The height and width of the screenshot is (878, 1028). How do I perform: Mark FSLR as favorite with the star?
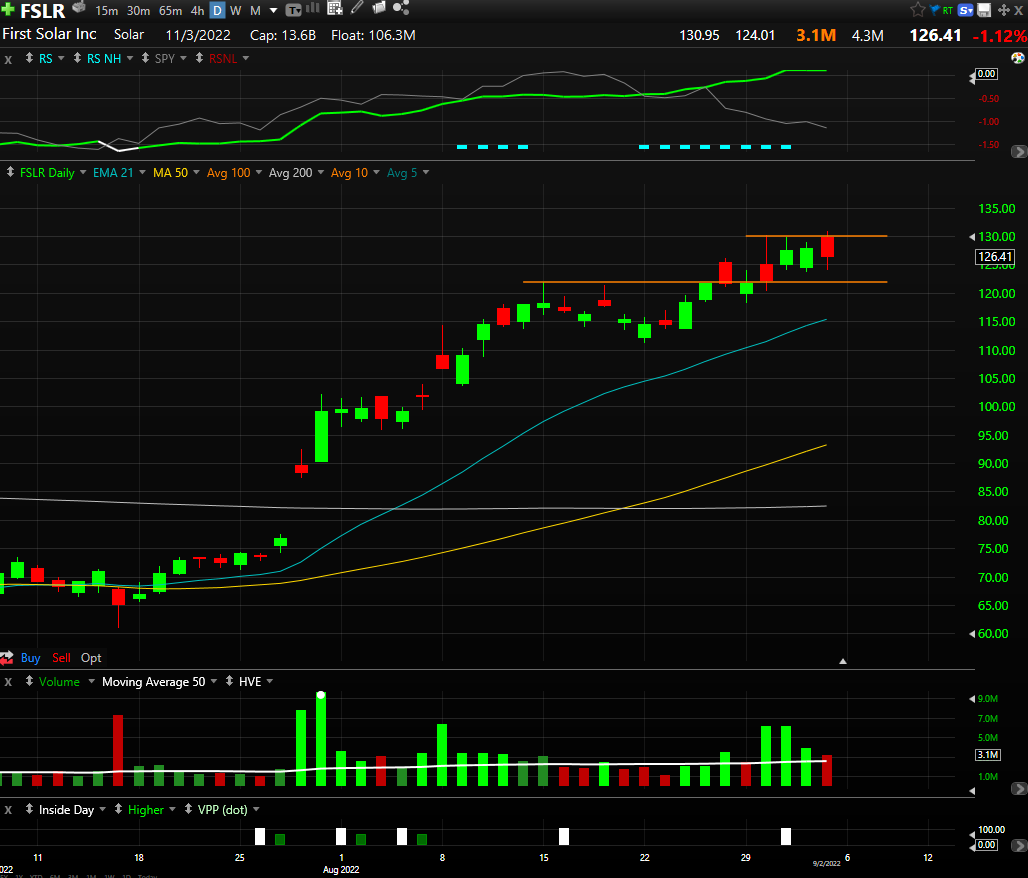pos(918,10)
